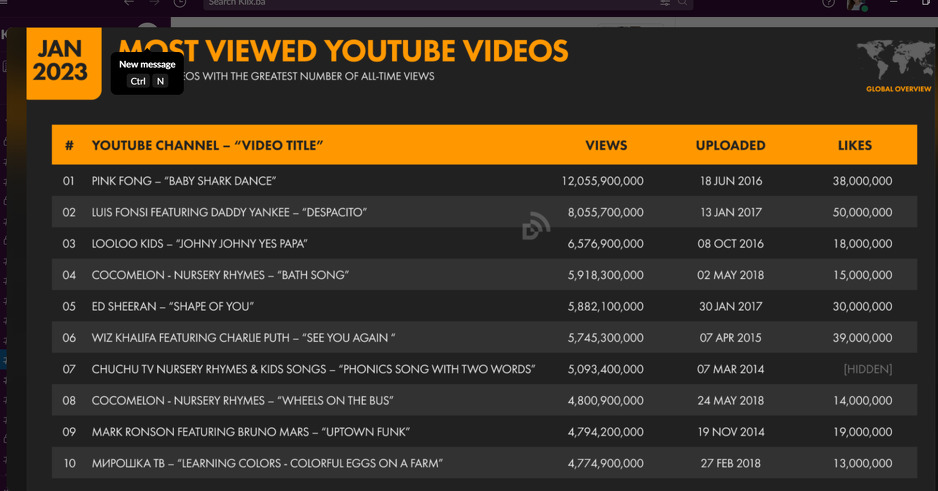Go back using the back arrow
This screenshot has height=491, width=938.
coord(129,3)
